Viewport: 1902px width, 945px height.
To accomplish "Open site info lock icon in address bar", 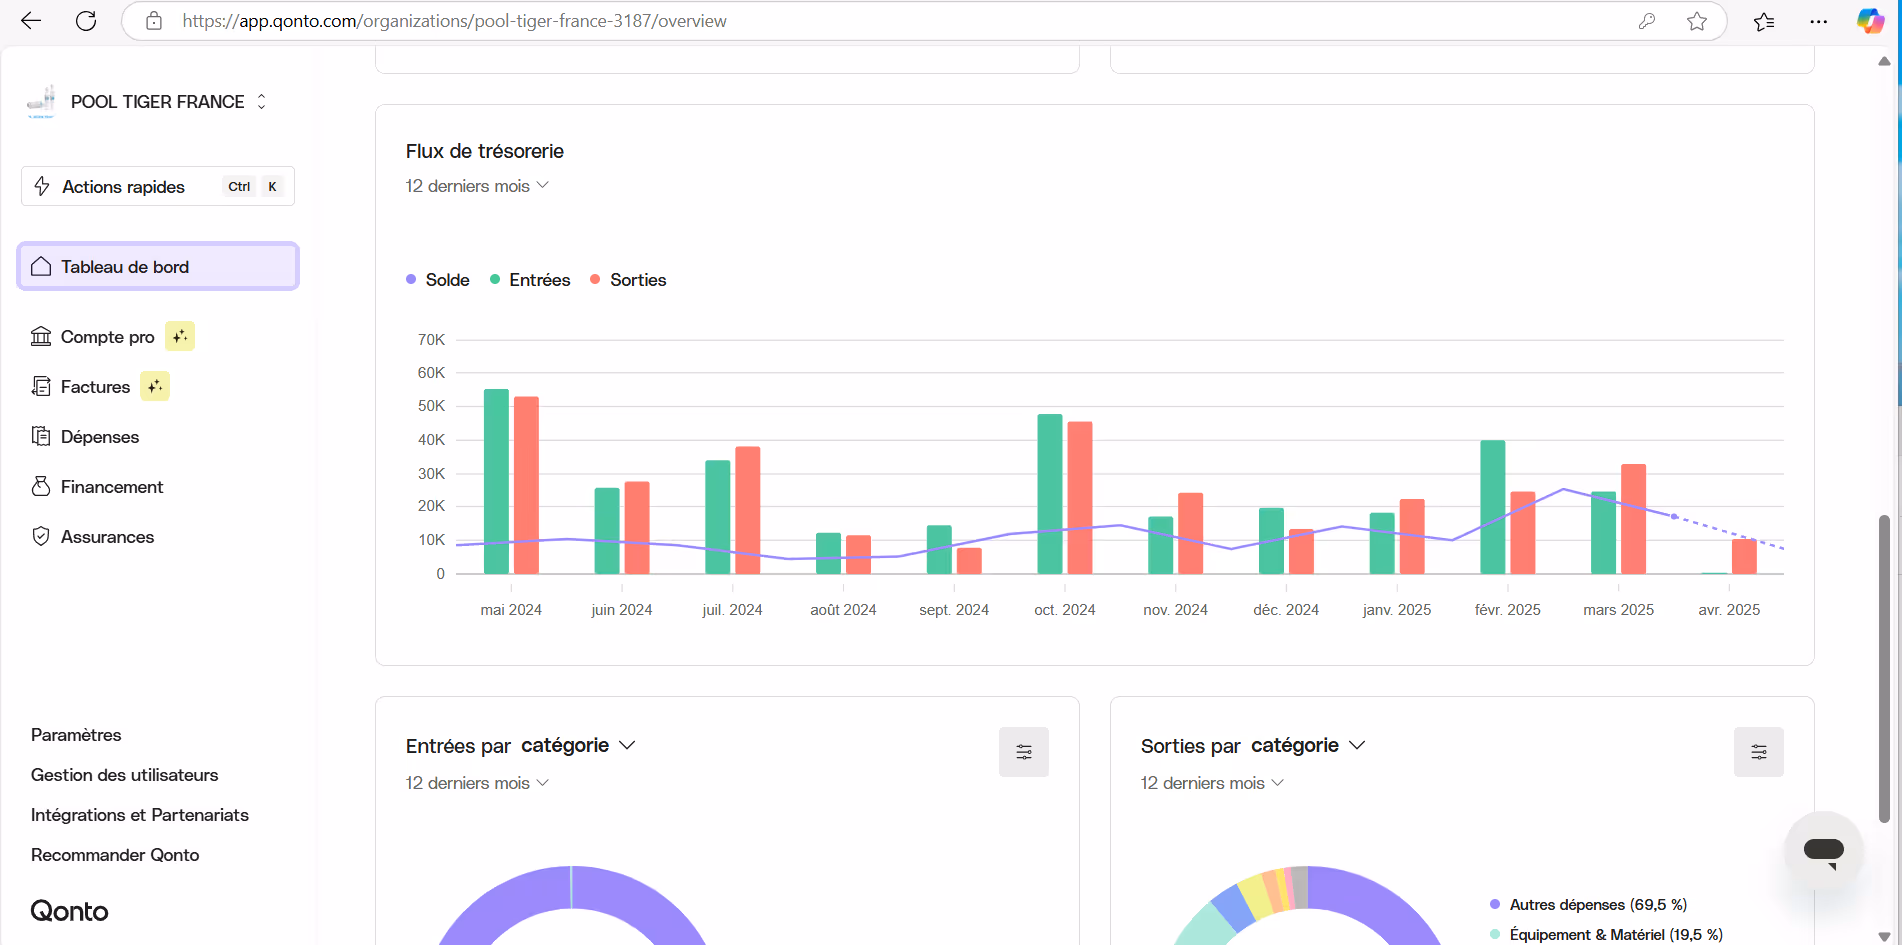I will point(154,21).
